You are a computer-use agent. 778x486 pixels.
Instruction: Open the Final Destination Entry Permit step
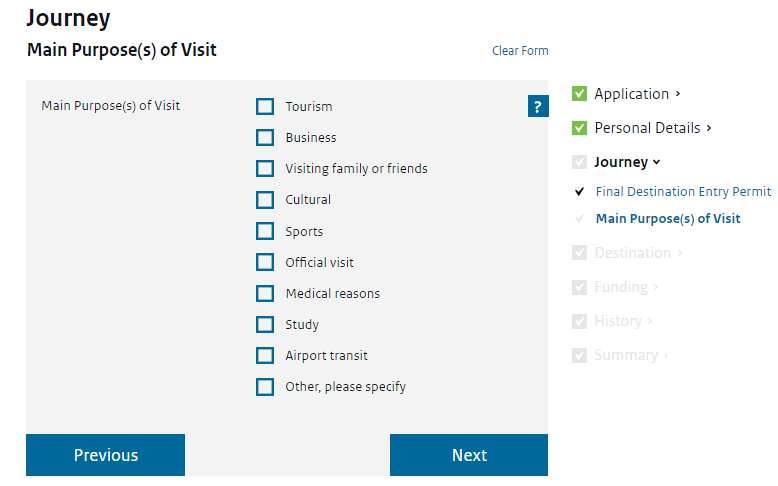(x=683, y=191)
